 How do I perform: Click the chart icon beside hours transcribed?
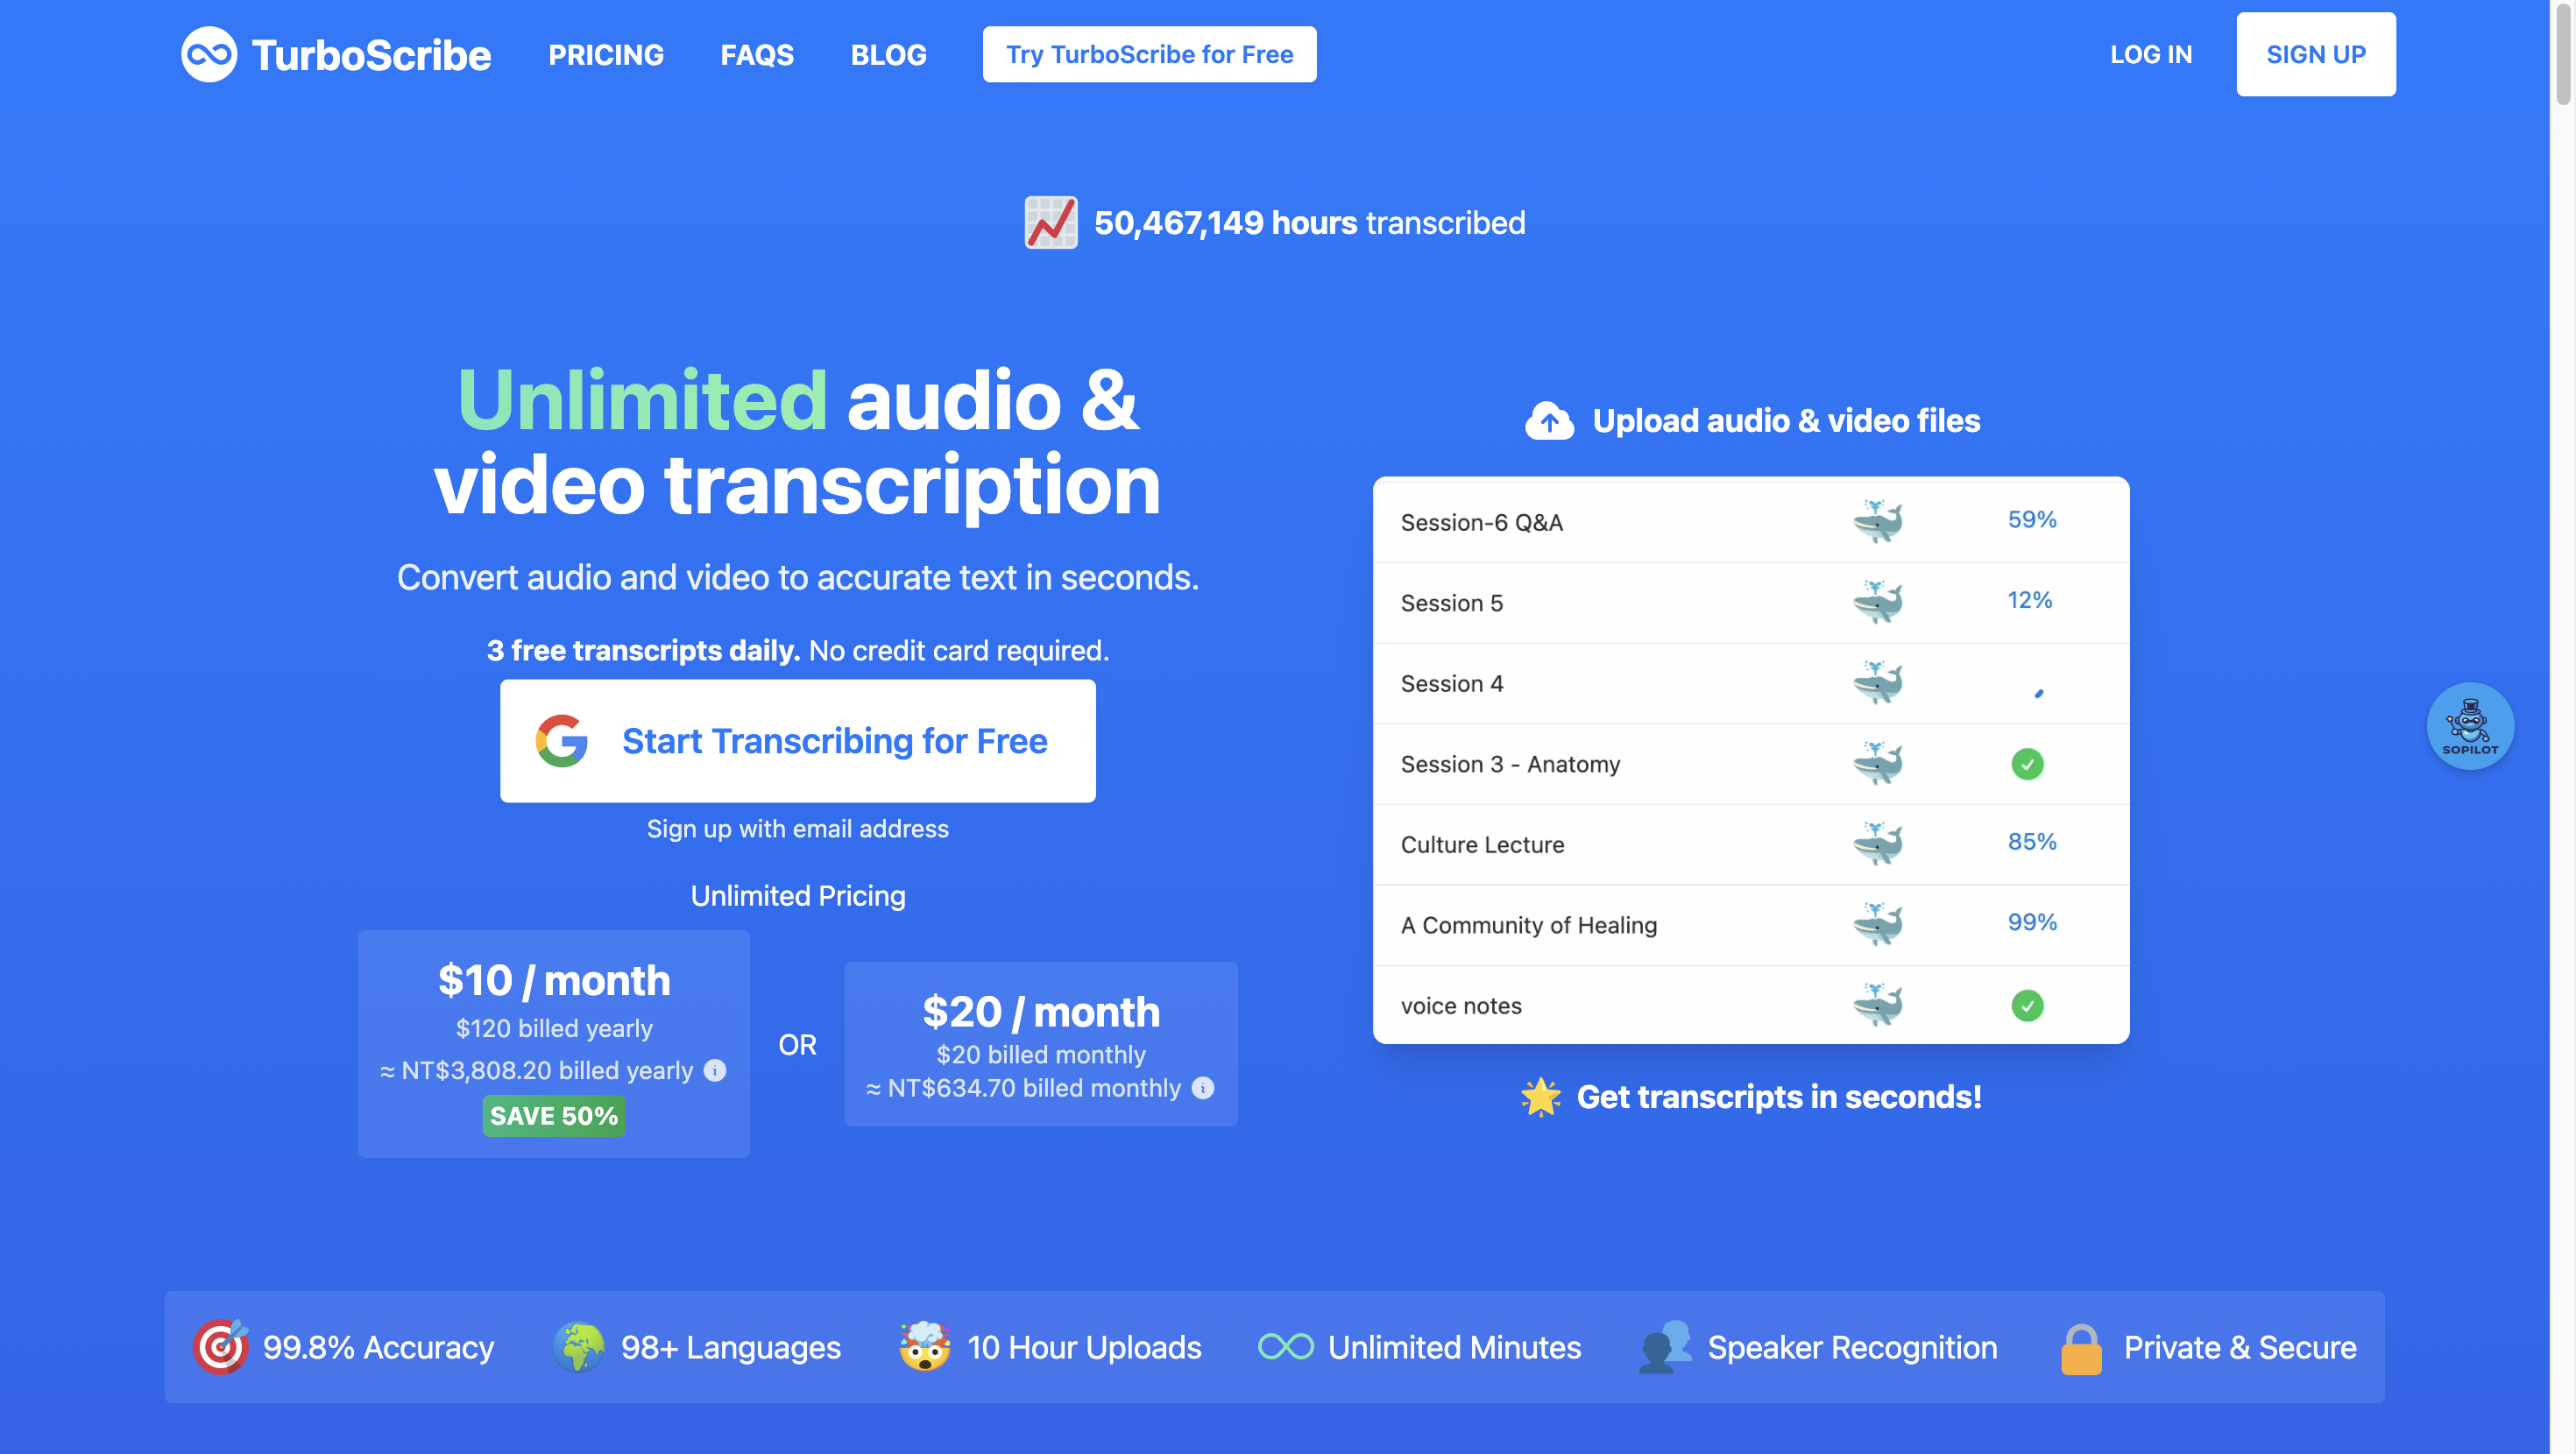tap(1051, 222)
